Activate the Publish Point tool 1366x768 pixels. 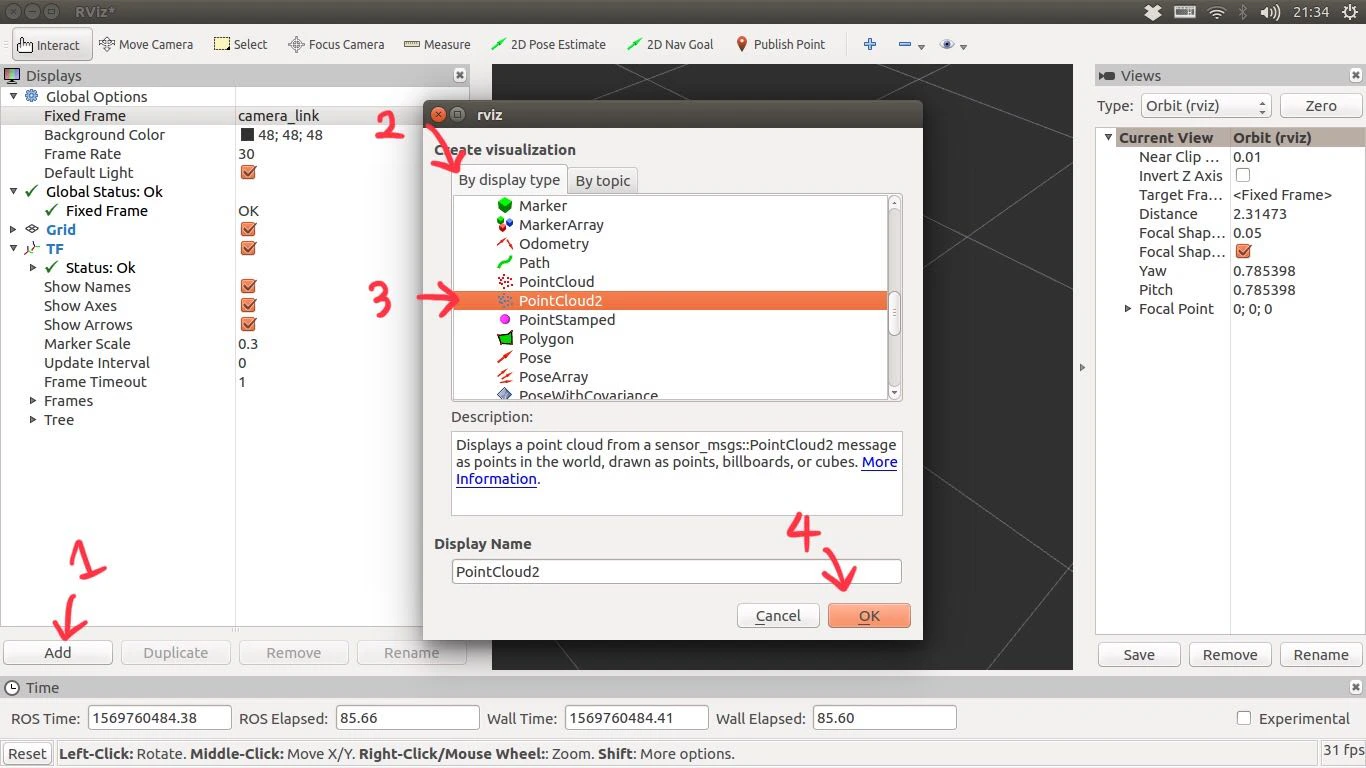pos(780,45)
